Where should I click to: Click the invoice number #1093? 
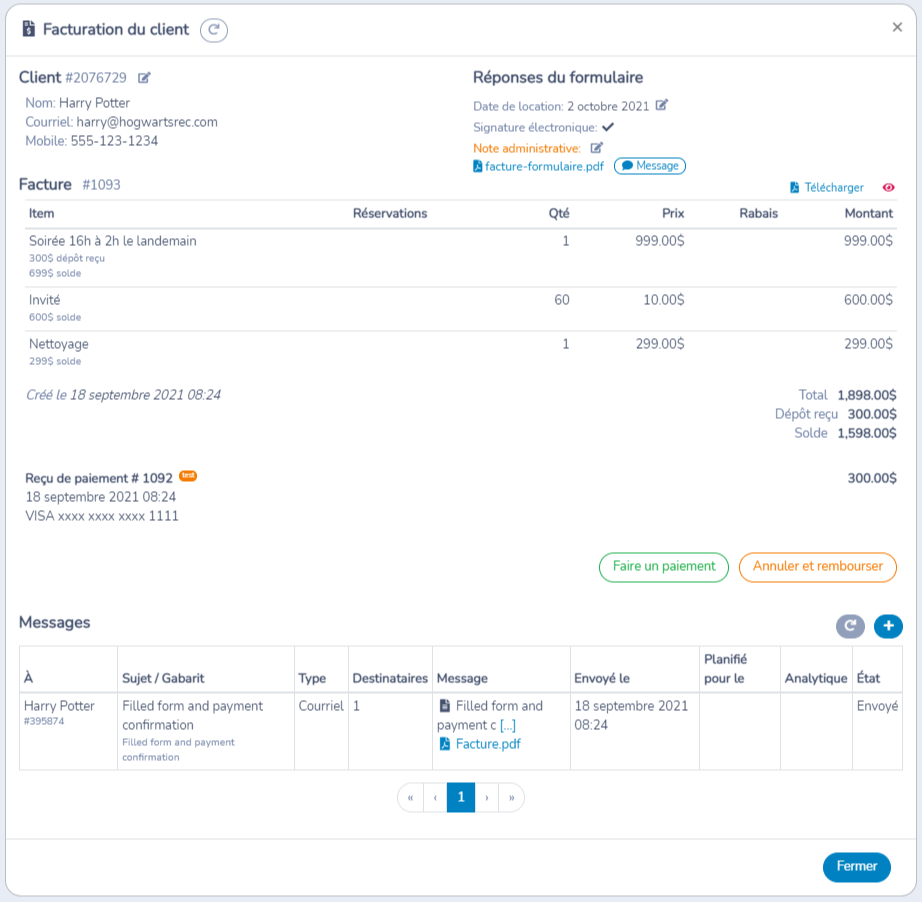[x=101, y=185]
